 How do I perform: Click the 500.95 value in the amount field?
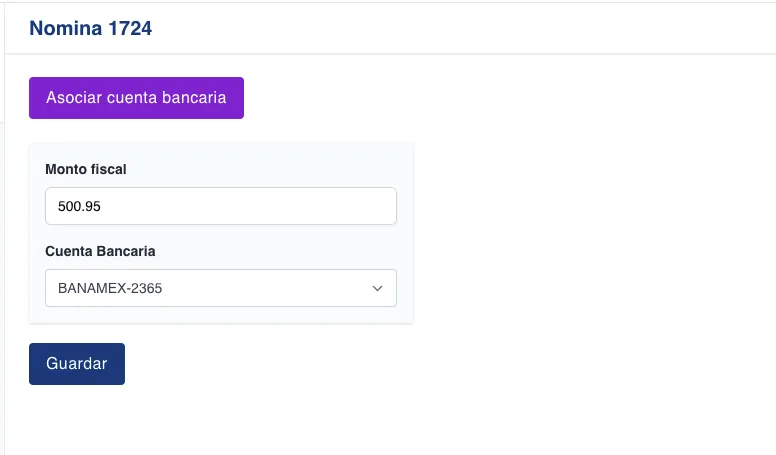click(80, 207)
